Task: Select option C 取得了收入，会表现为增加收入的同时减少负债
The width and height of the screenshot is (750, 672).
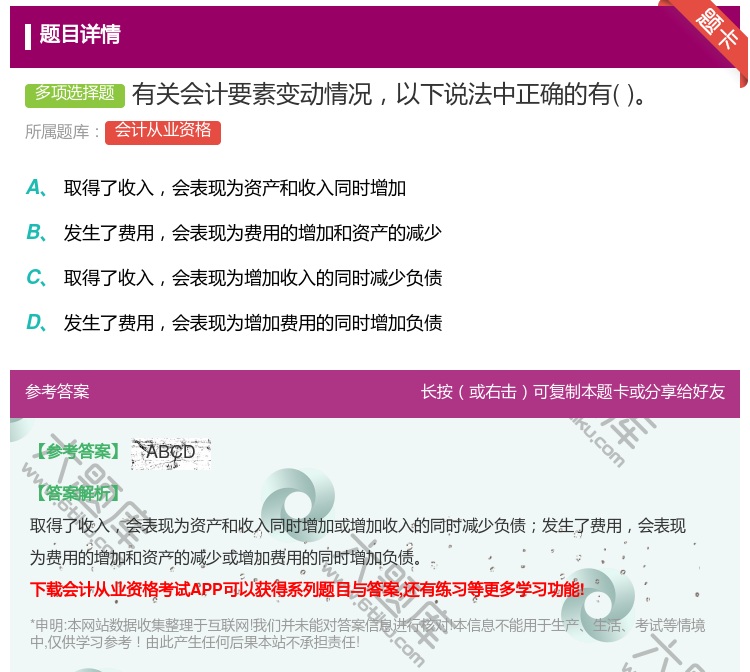Action: (234, 278)
